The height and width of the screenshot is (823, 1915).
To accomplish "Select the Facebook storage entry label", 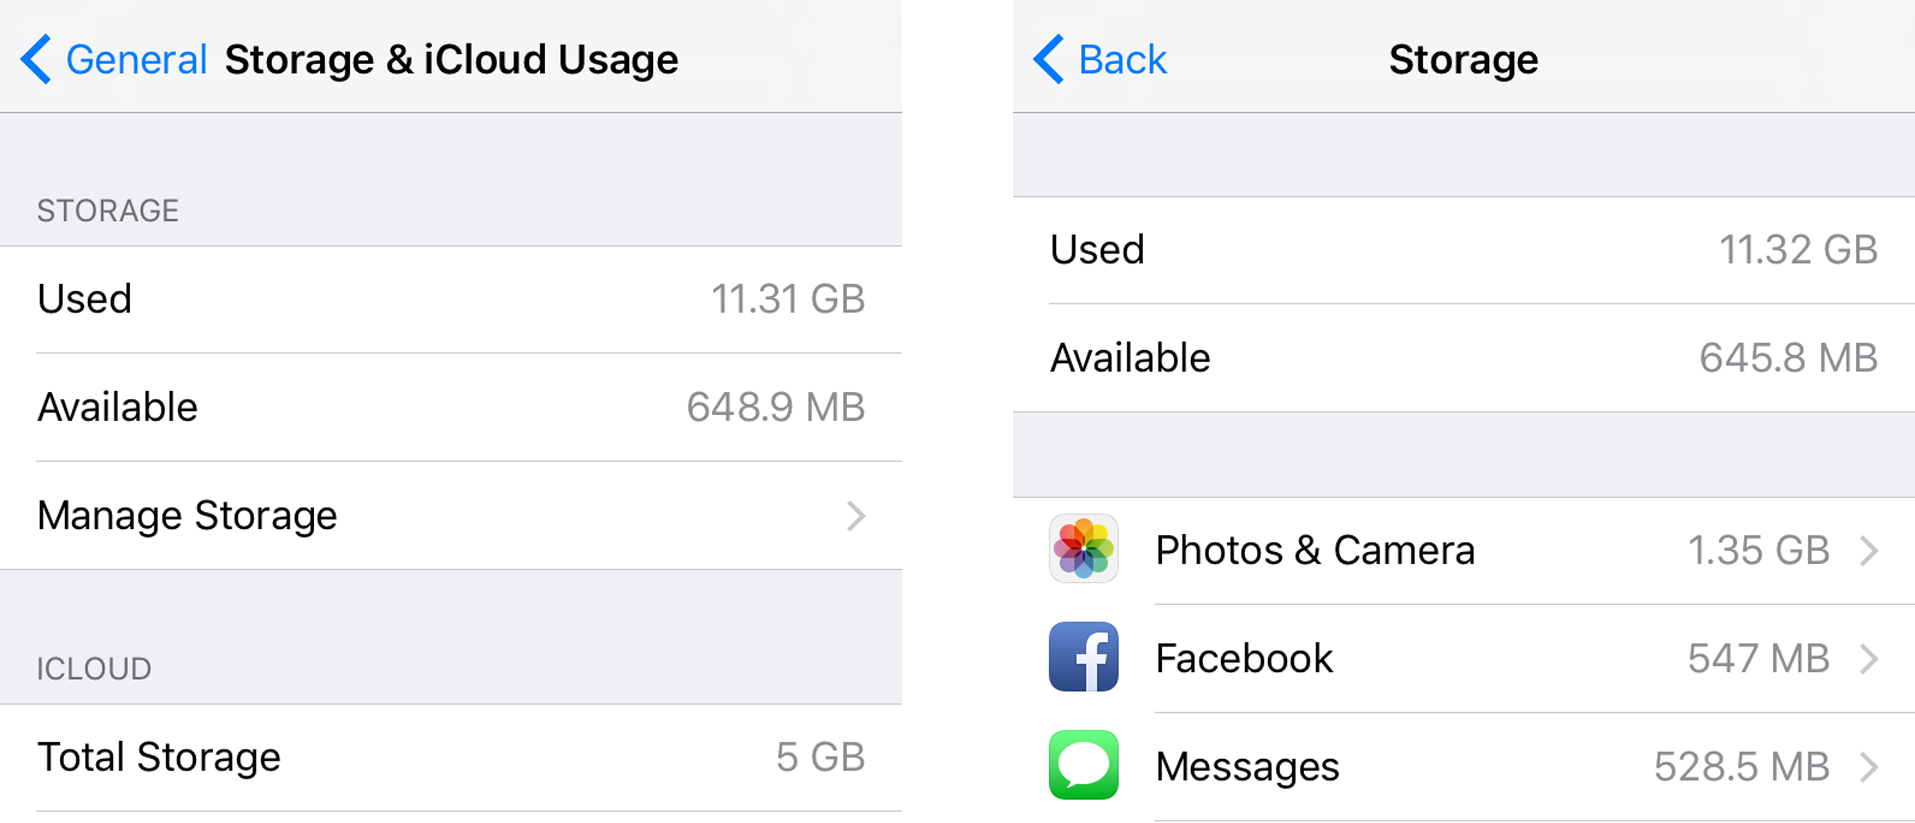I will point(1243,658).
